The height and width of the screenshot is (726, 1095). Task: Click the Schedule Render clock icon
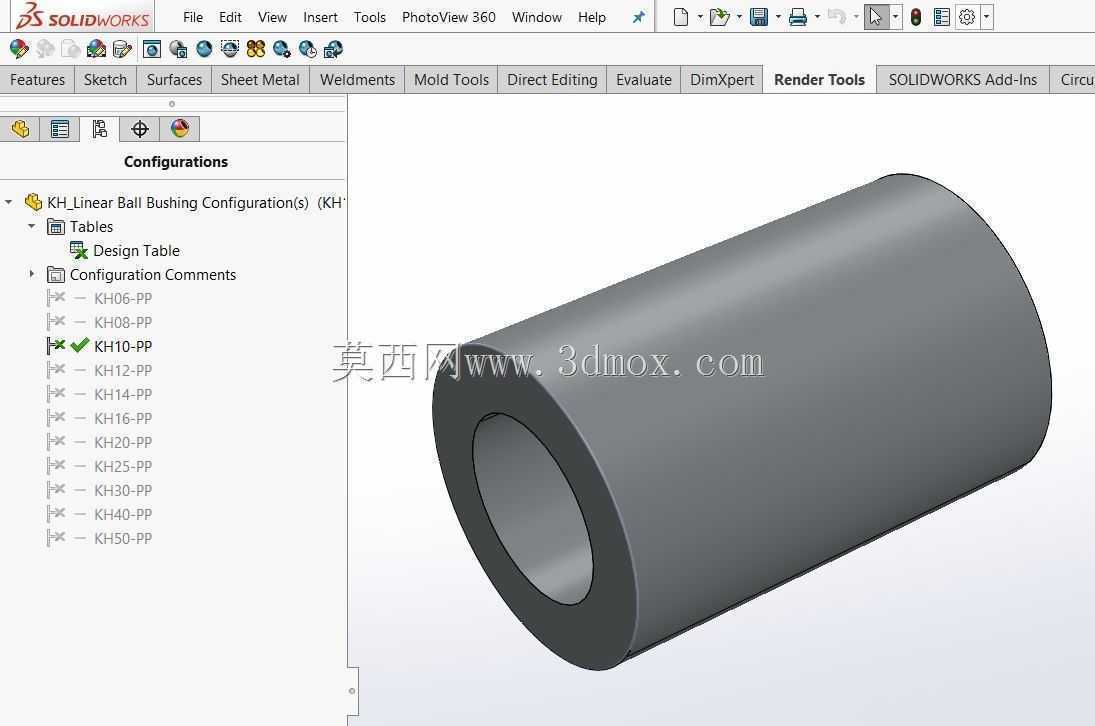click(x=307, y=49)
